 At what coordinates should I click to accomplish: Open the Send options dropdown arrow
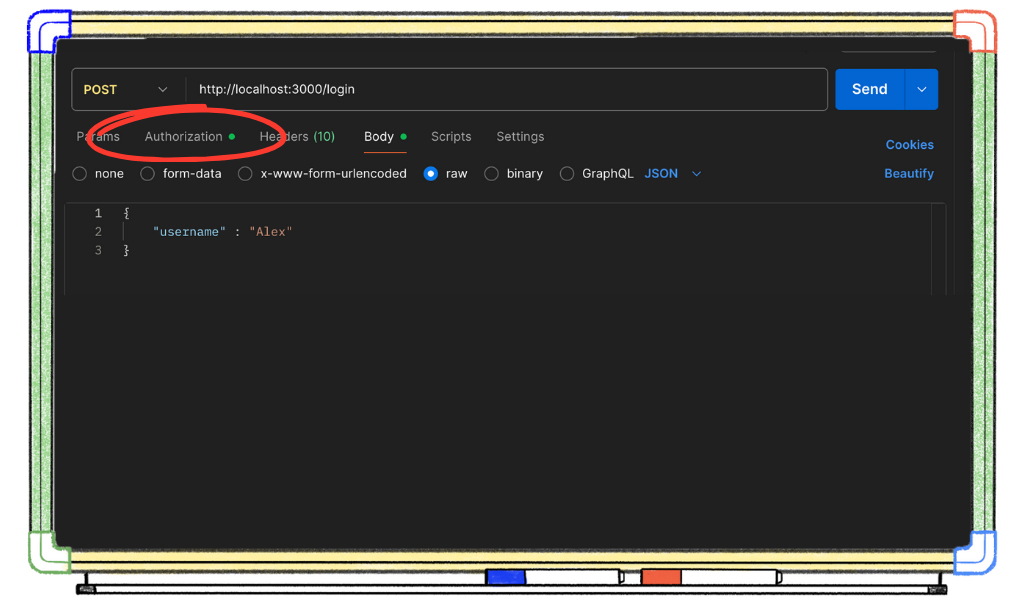click(x=921, y=89)
